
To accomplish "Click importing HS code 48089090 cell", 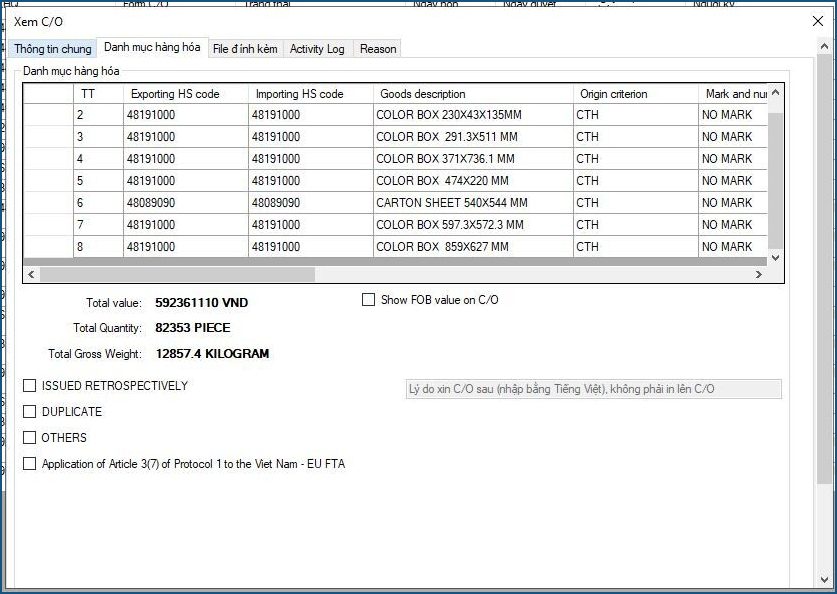I will [x=311, y=203].
